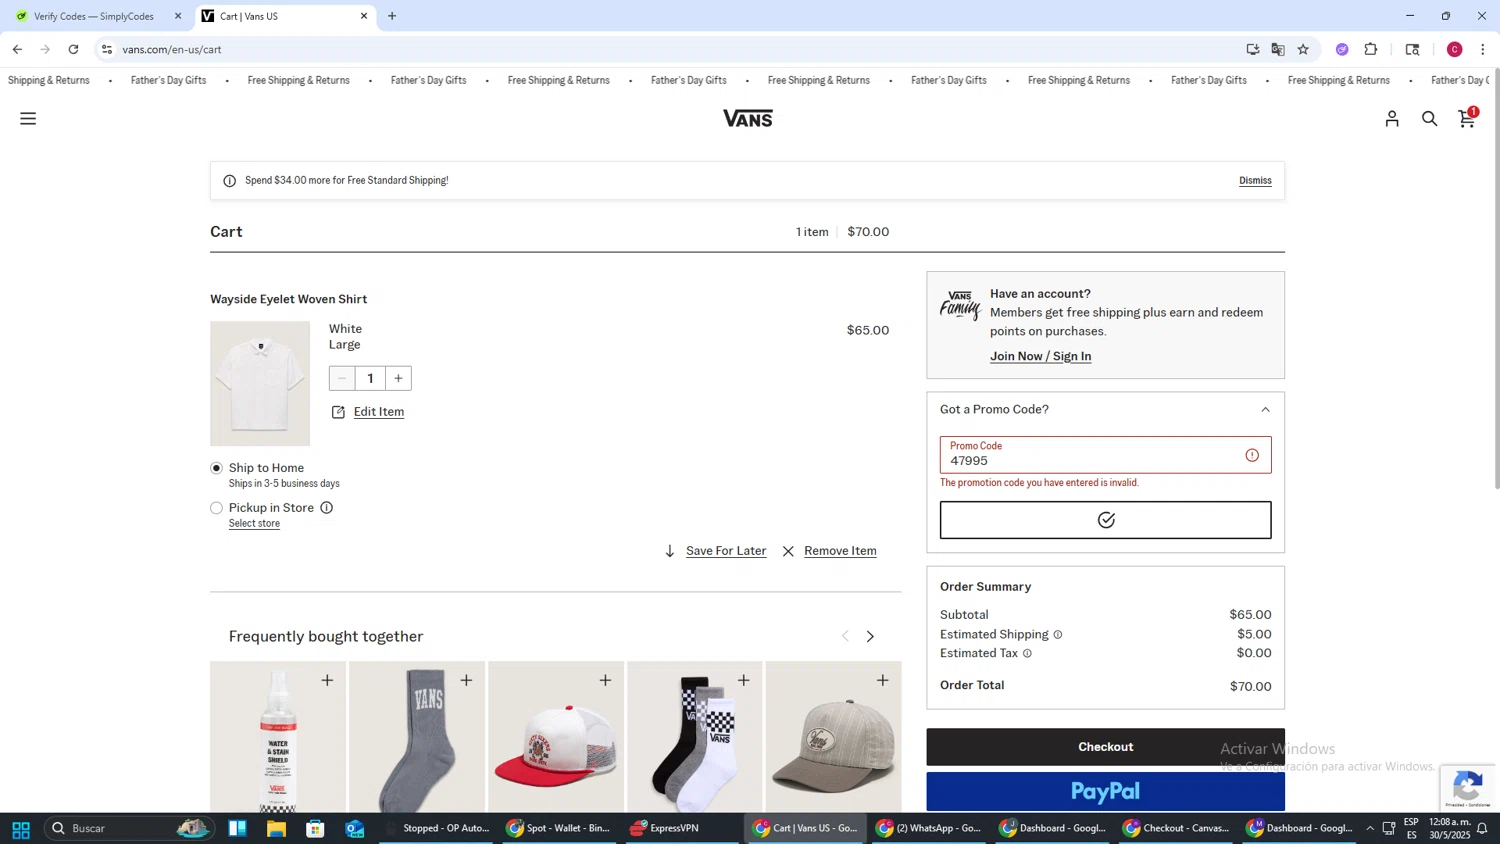Open Checkout Canvas Chrome window from the taskbar

1175,829
